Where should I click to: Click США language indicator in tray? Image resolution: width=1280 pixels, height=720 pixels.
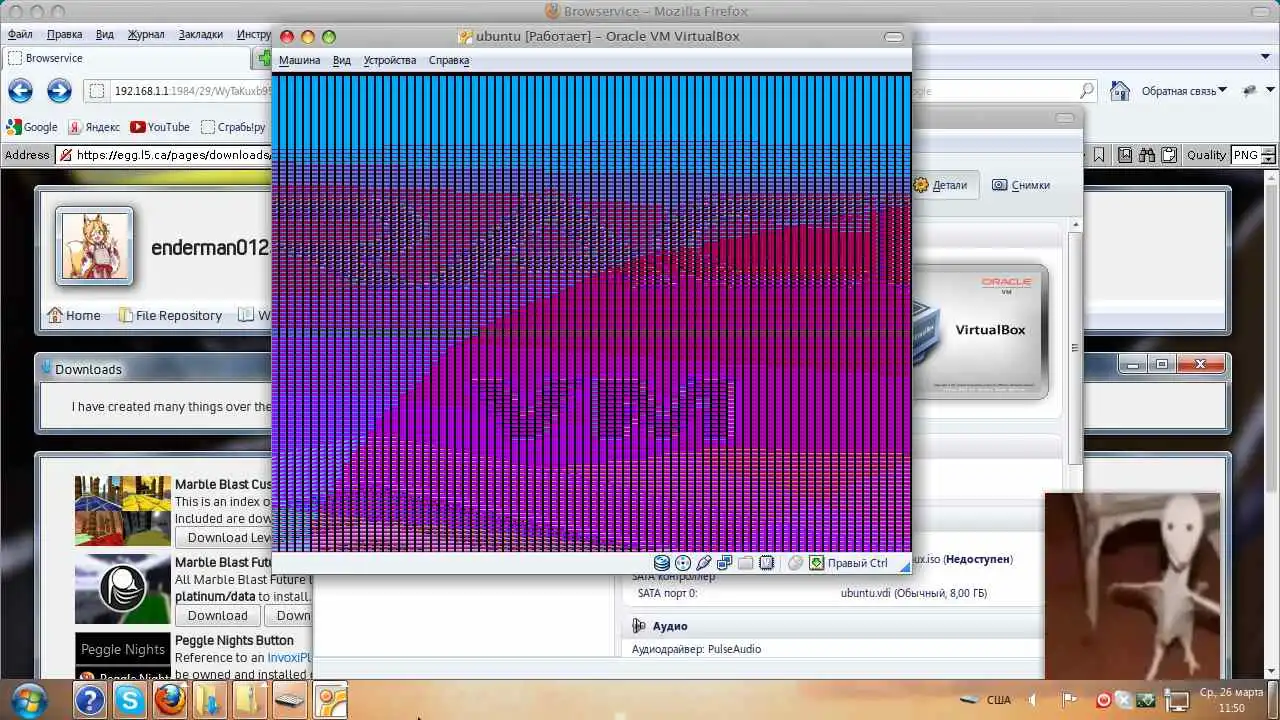click(998, 700)
